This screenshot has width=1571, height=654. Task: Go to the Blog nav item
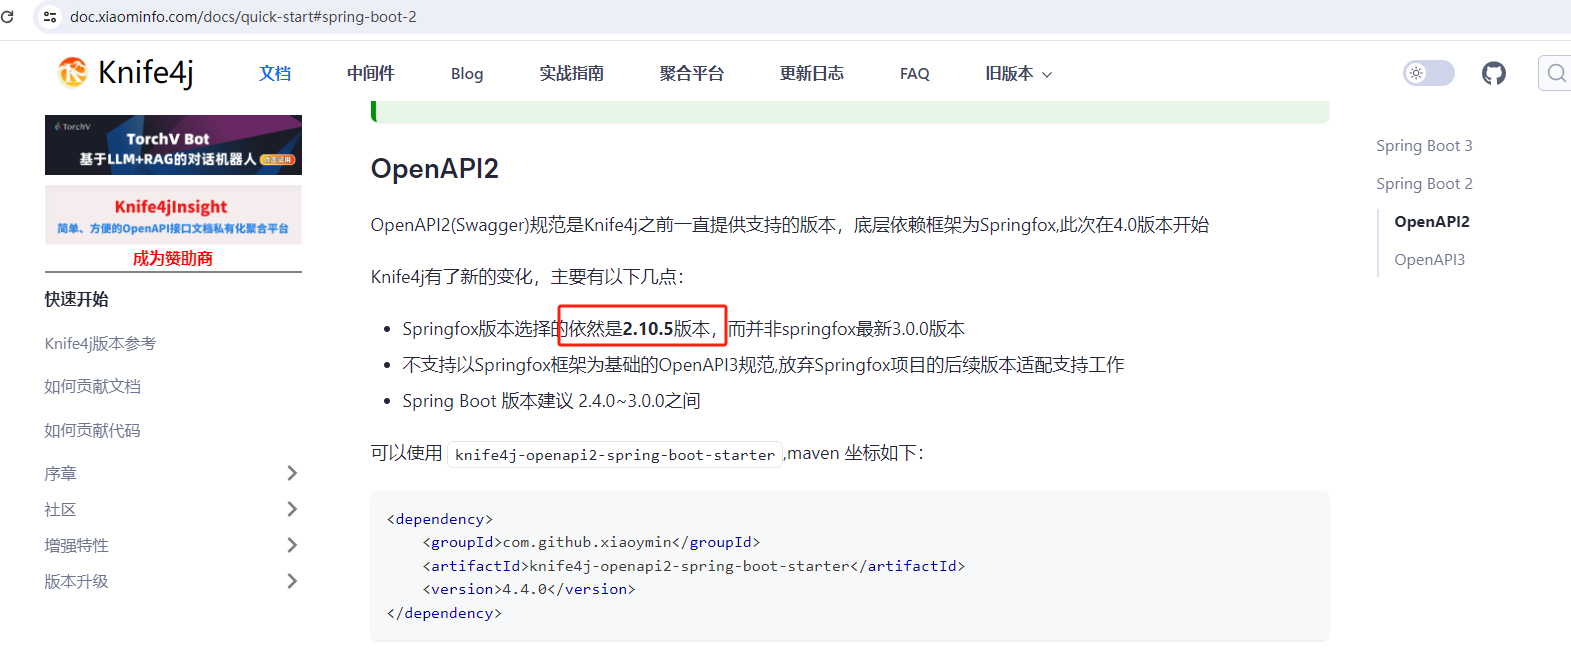tap(467, 73)
